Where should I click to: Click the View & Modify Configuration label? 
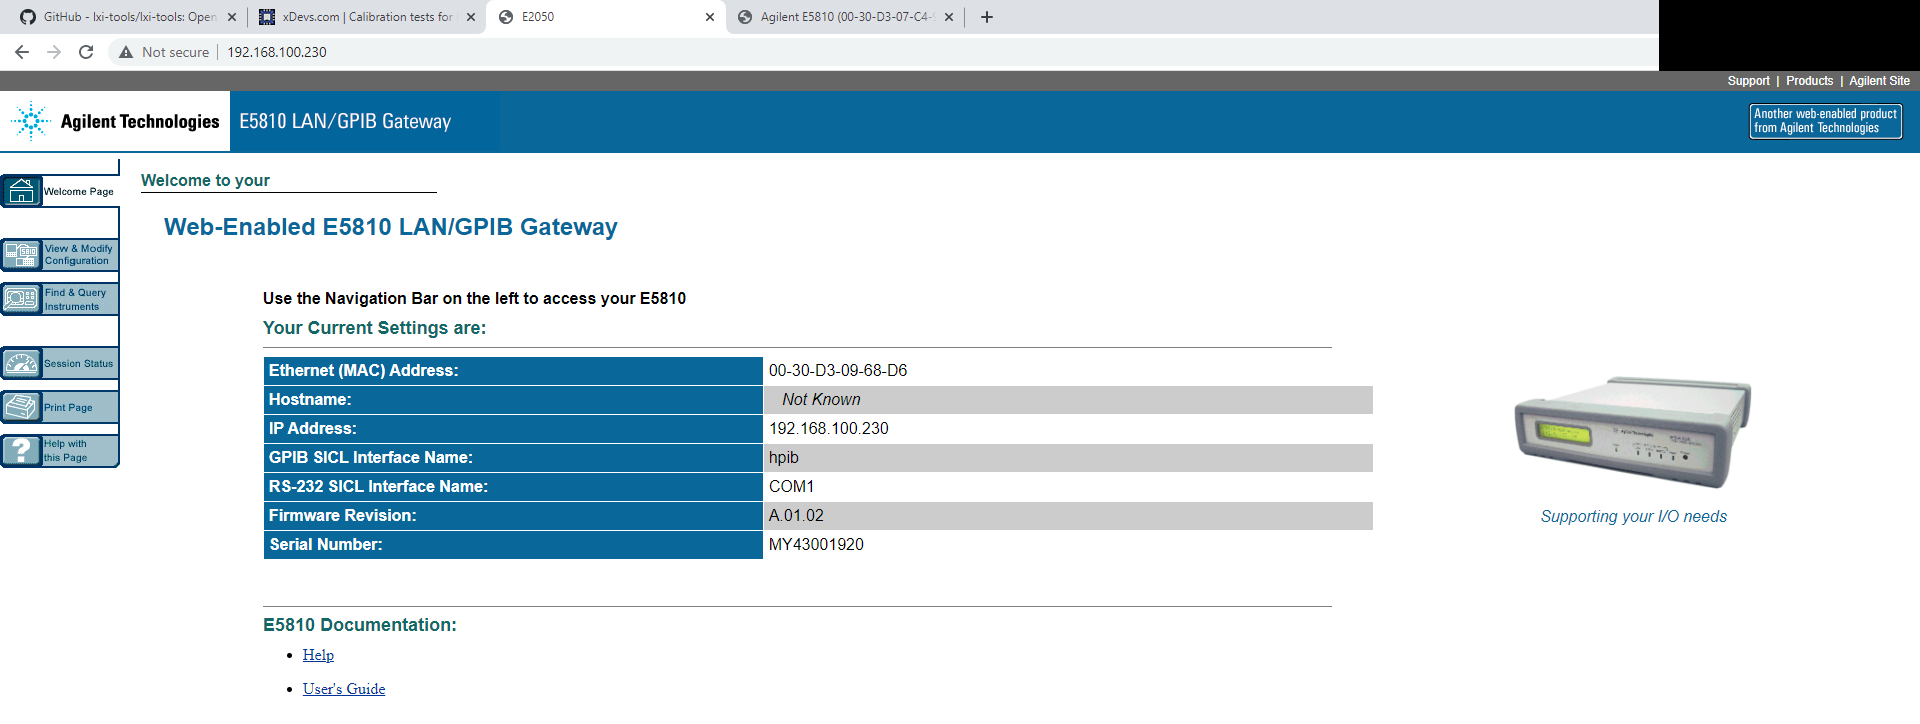79,255
